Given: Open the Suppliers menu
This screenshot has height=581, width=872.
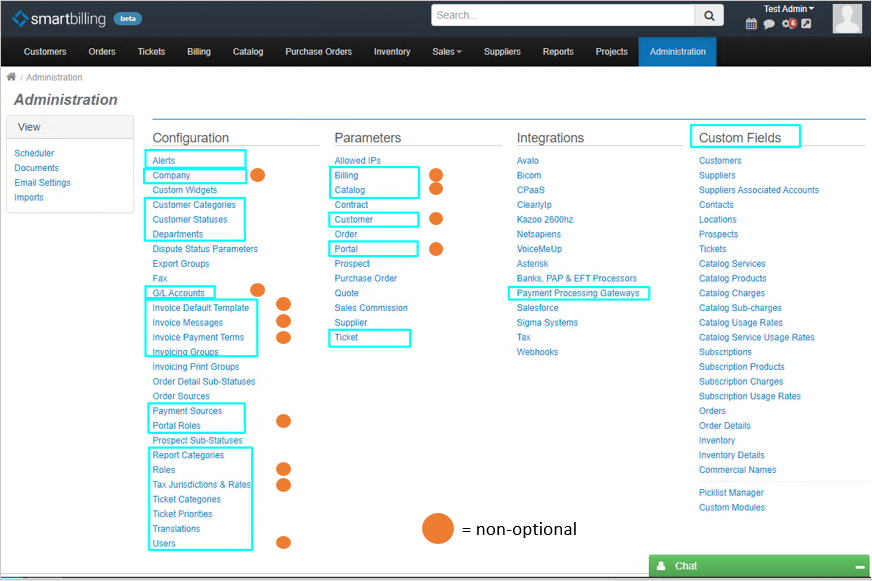Looking at the screenshot, I should (502, 52).
